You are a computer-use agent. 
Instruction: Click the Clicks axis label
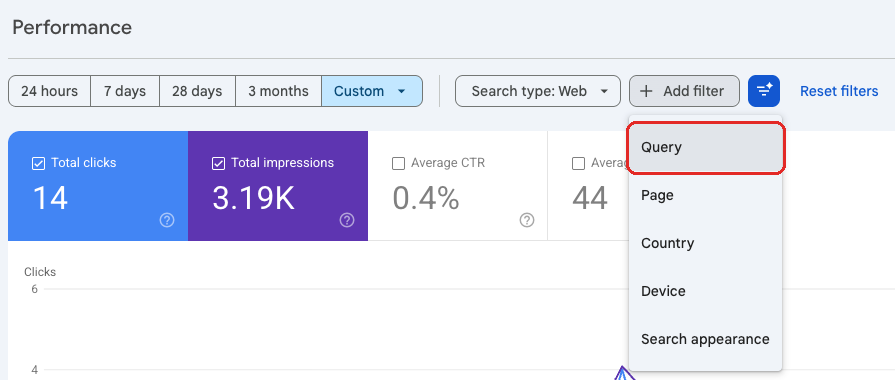pyautogui.click(x=40, y=272)
